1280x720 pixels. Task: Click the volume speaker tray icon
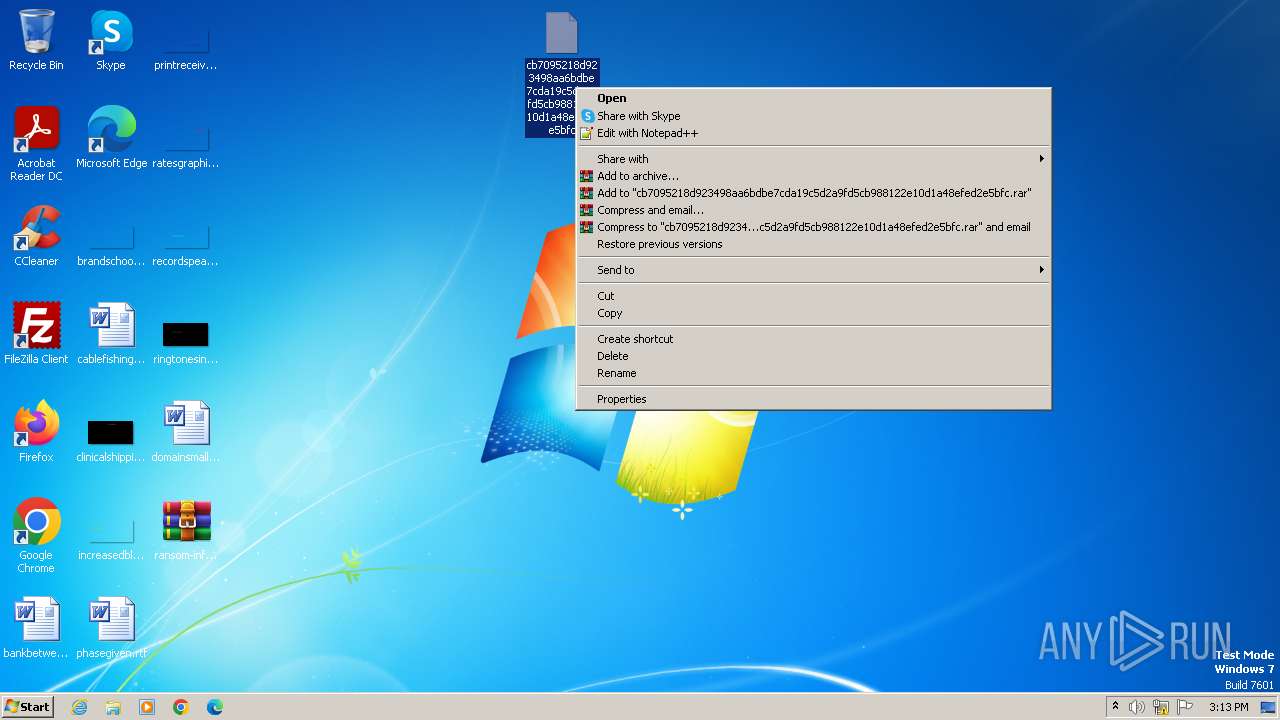point(1137,707)
